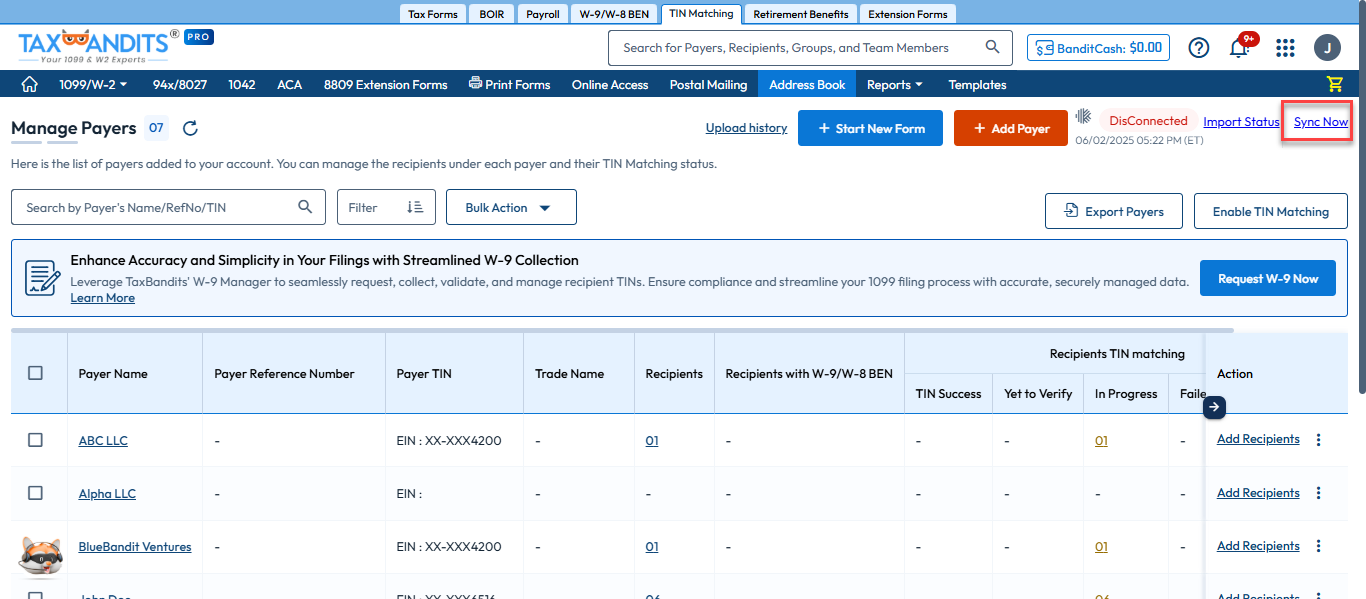Screen dimensions: 1366x599
Task: Open the Upload history link
Action: click(x=746, y=128)
